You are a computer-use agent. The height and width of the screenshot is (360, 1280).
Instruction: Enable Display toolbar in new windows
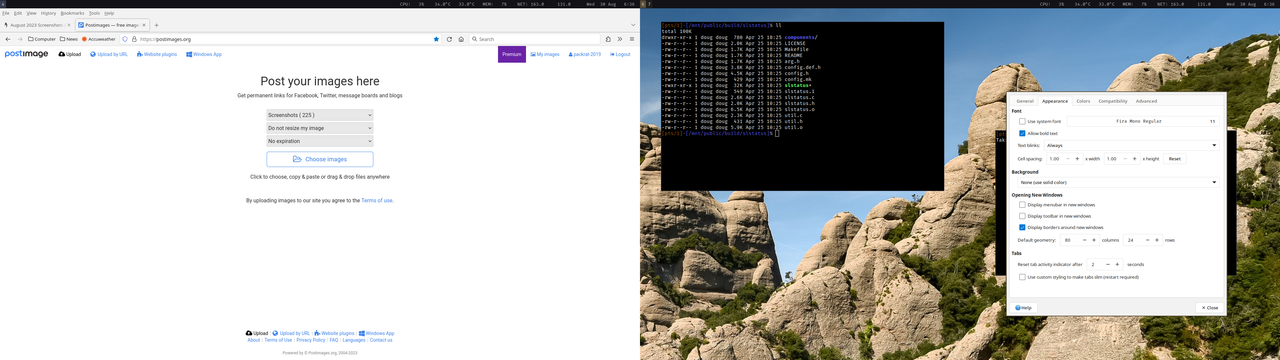(1022, 216)
